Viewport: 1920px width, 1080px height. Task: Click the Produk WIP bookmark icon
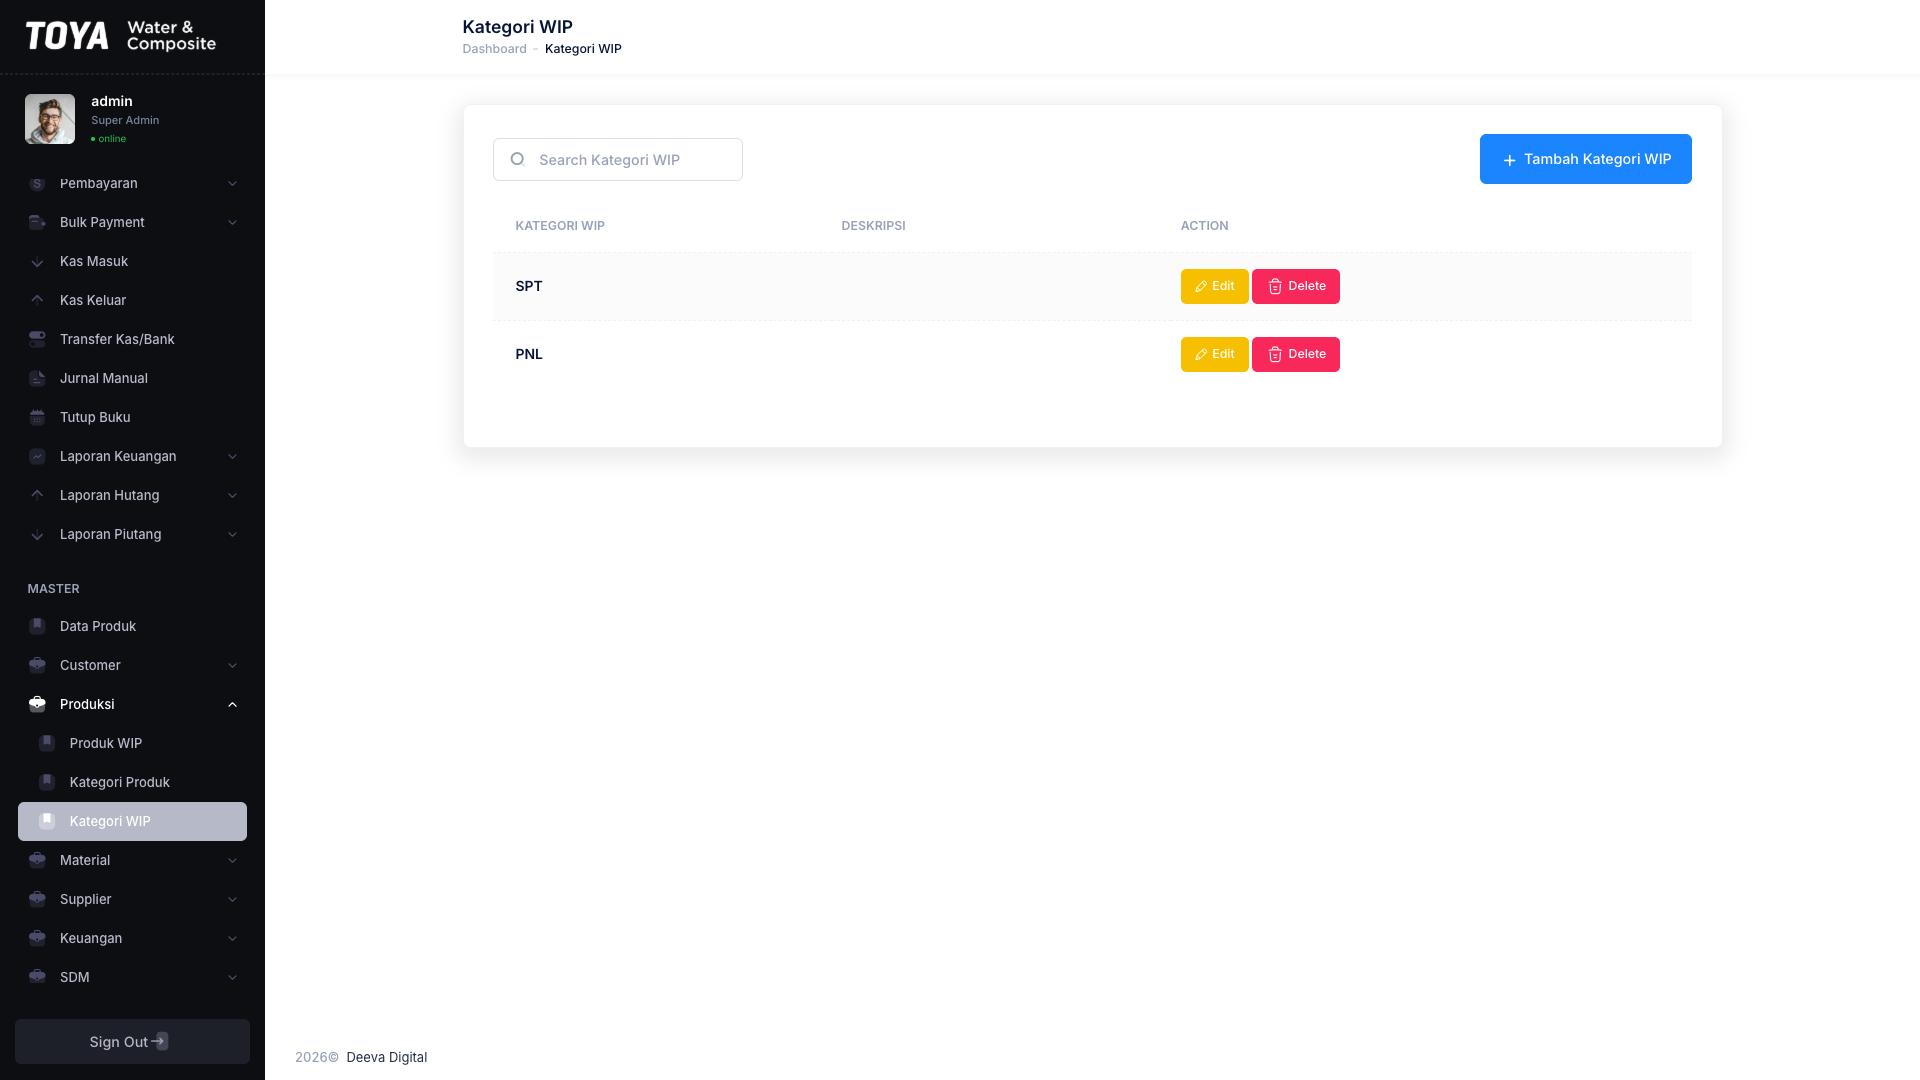click(47, 744)
